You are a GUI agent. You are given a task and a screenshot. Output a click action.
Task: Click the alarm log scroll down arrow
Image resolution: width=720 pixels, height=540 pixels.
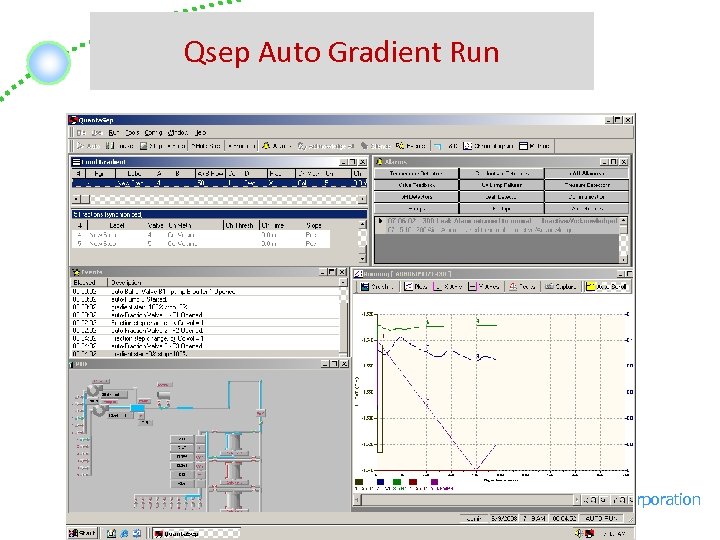tap(624, 259)
